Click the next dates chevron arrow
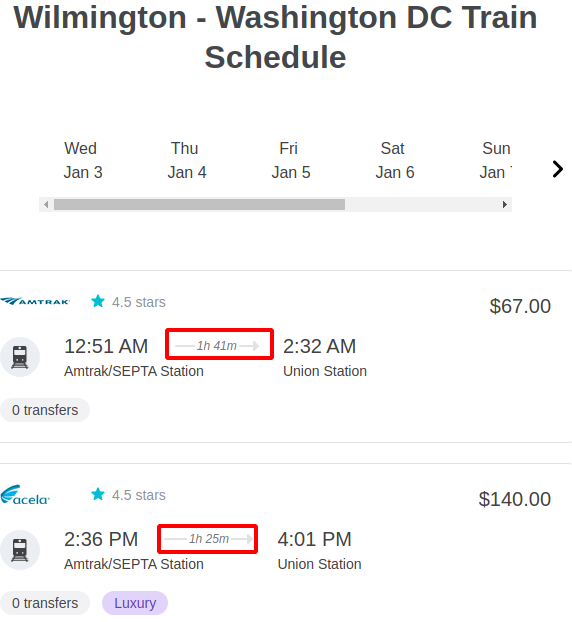This screenshot has width=572, height=622. coord(558,169)
